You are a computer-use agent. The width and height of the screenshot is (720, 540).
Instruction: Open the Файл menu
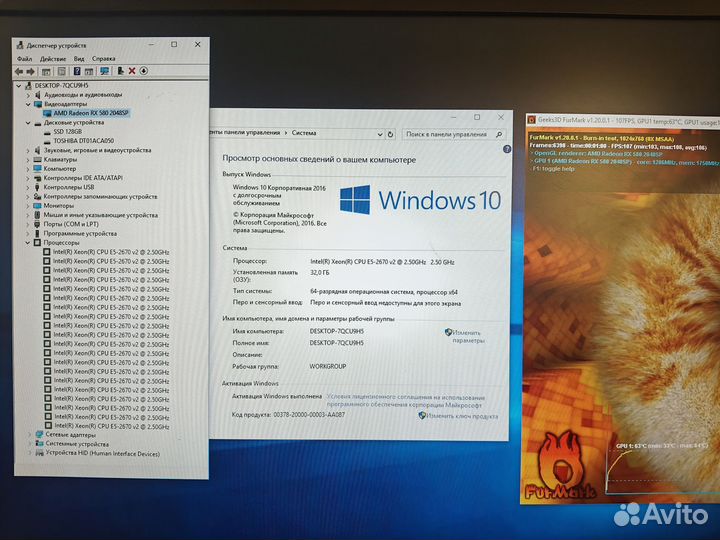(23, 58)
